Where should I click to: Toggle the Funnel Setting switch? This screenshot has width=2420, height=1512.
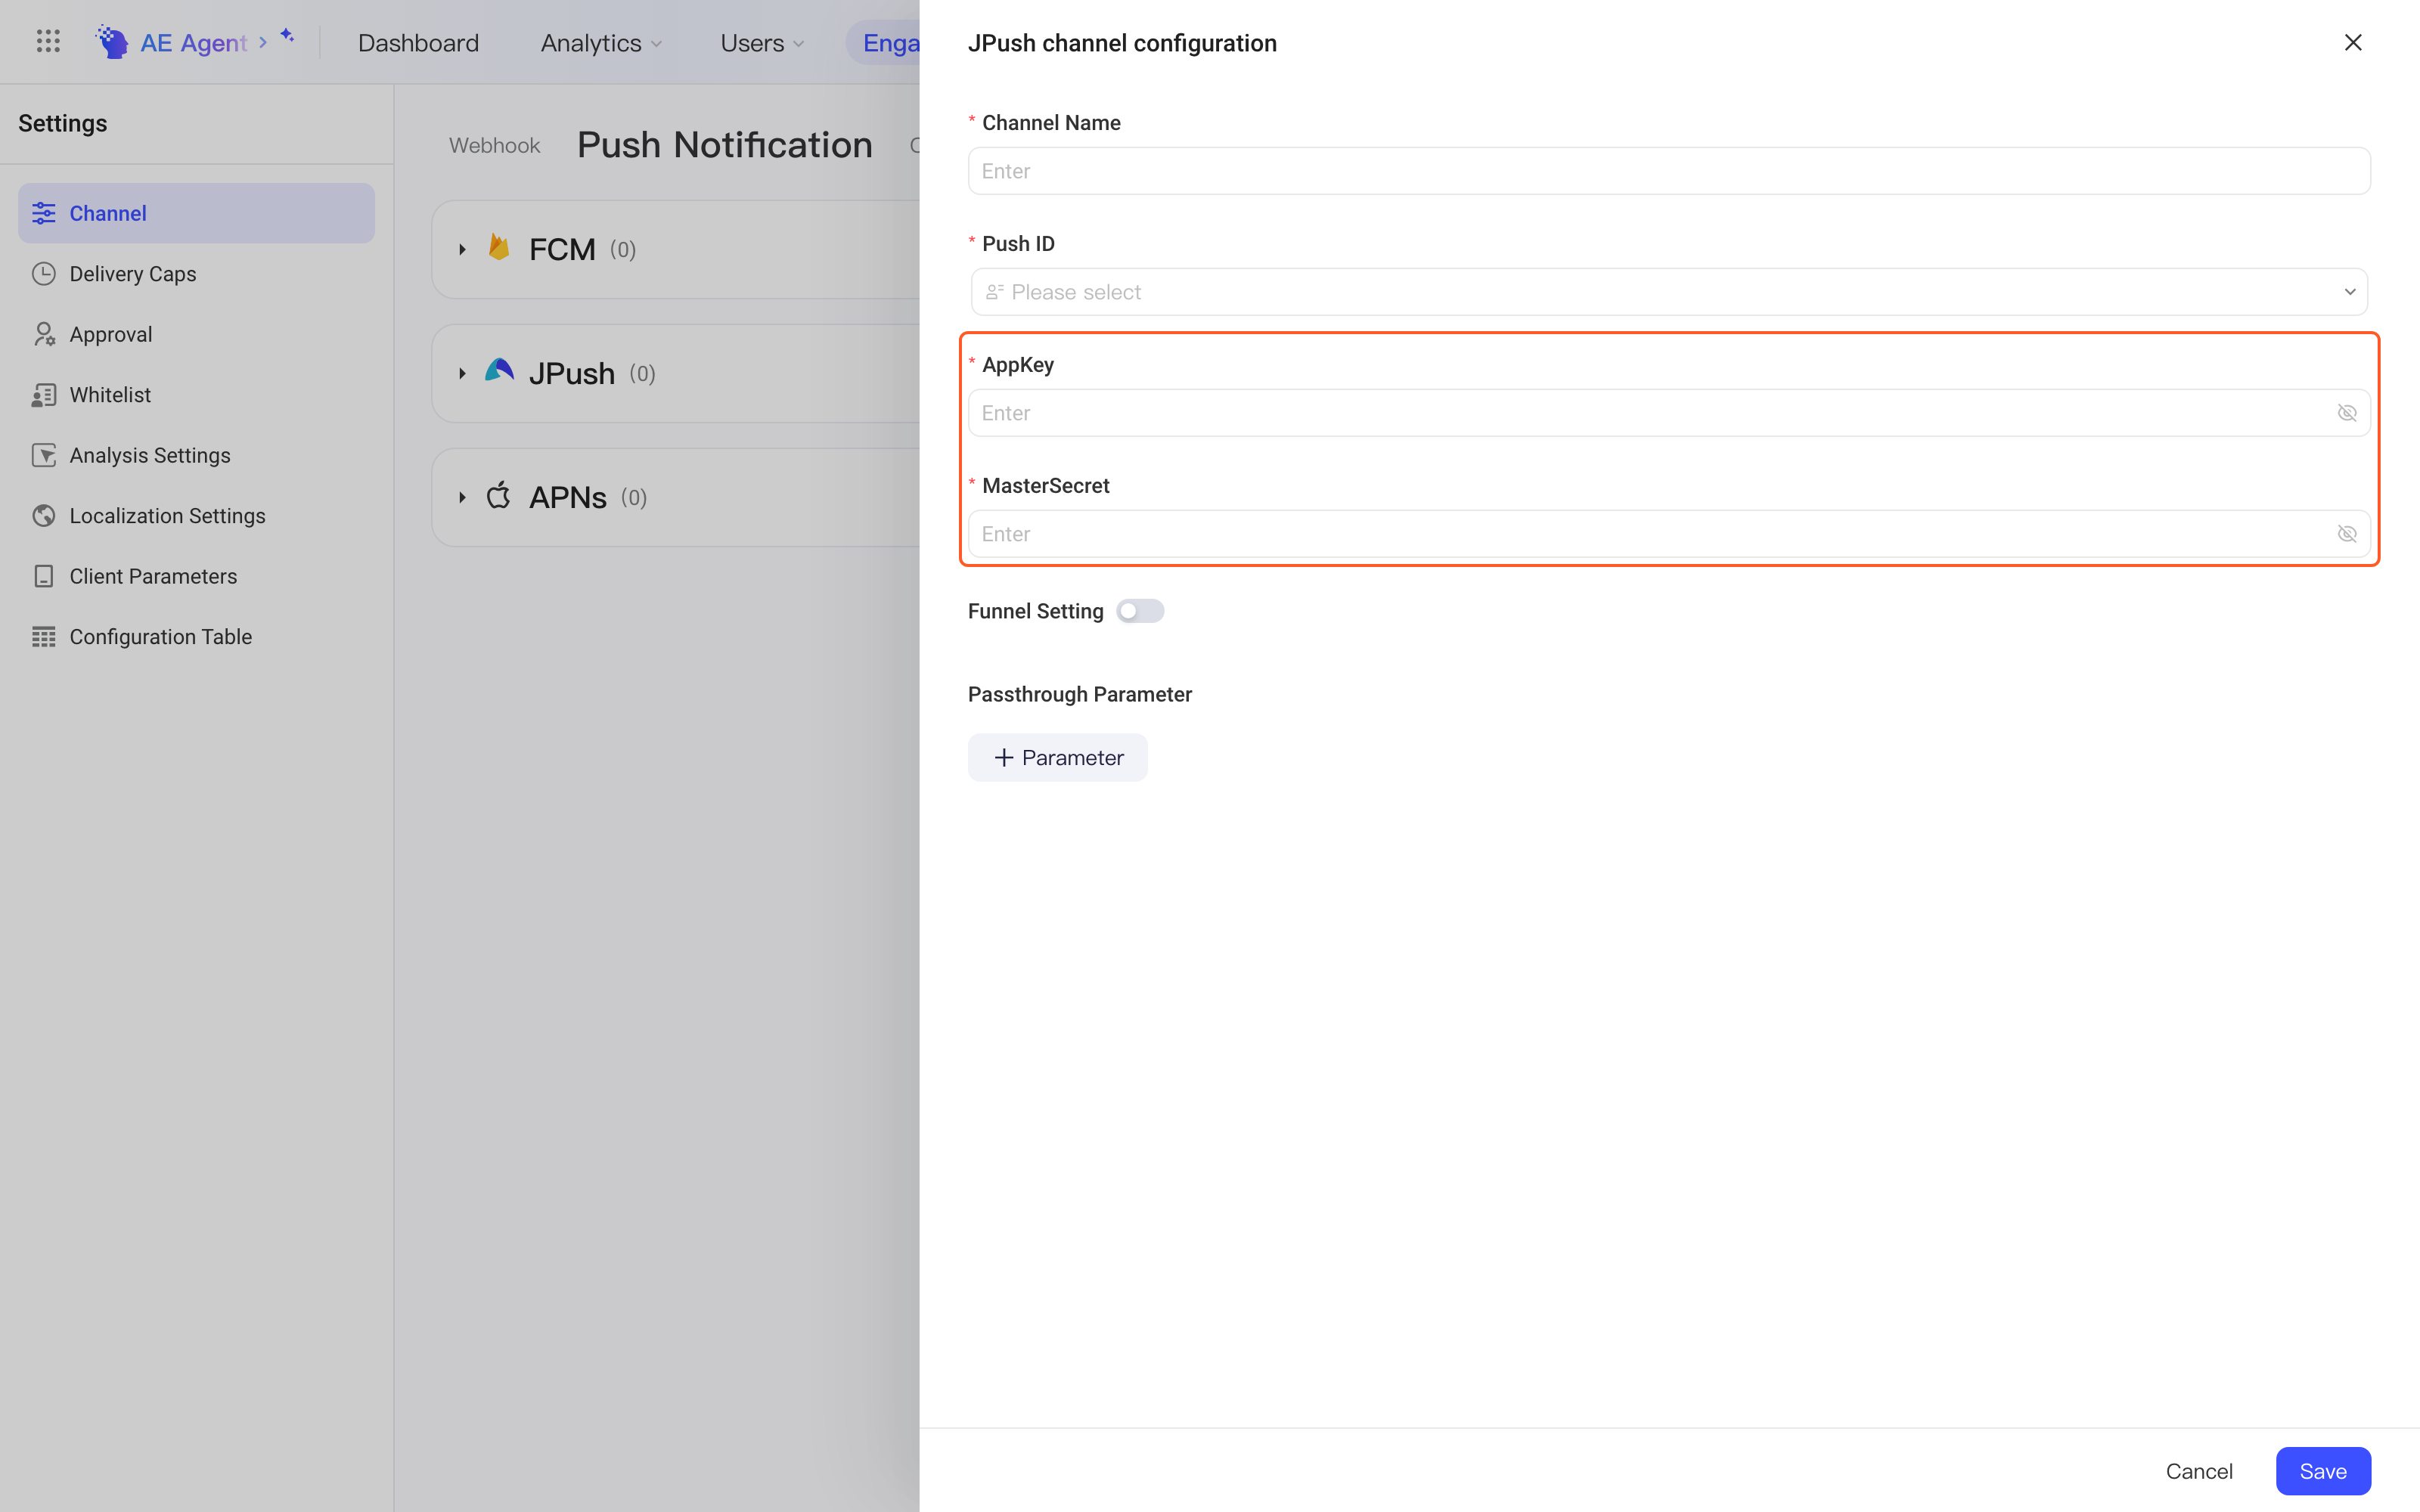click(1140, 611)
